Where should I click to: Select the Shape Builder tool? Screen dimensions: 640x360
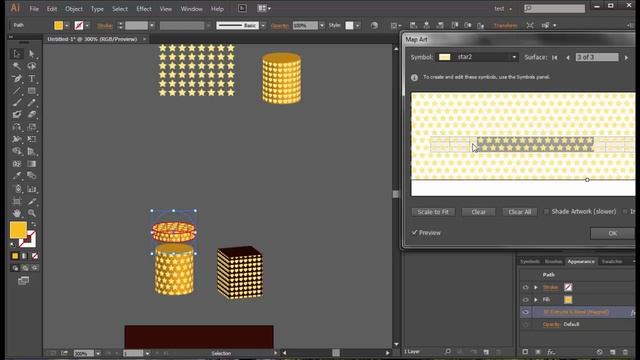click(17, 151)
